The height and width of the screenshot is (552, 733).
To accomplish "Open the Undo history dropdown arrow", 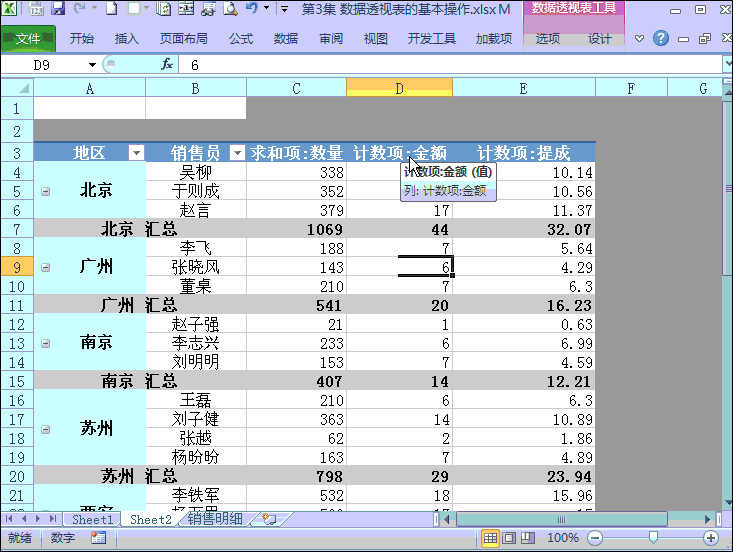I will point(267,8).
